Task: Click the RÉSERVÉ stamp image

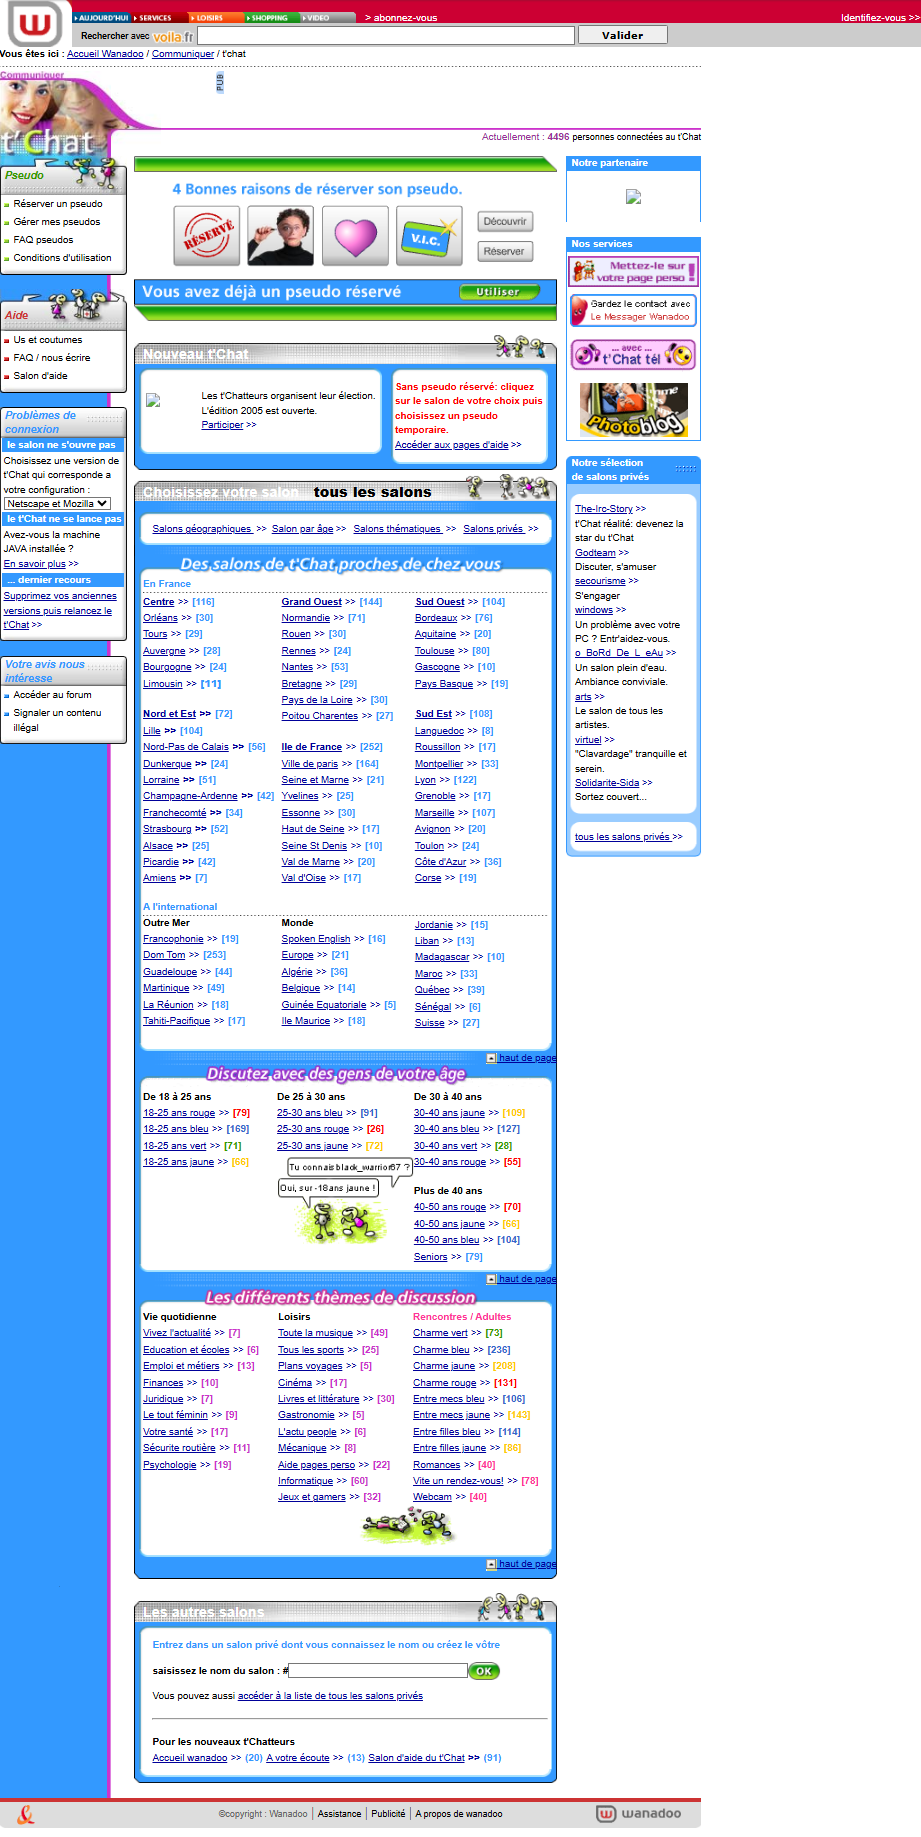Action: [x=207, y=236]
